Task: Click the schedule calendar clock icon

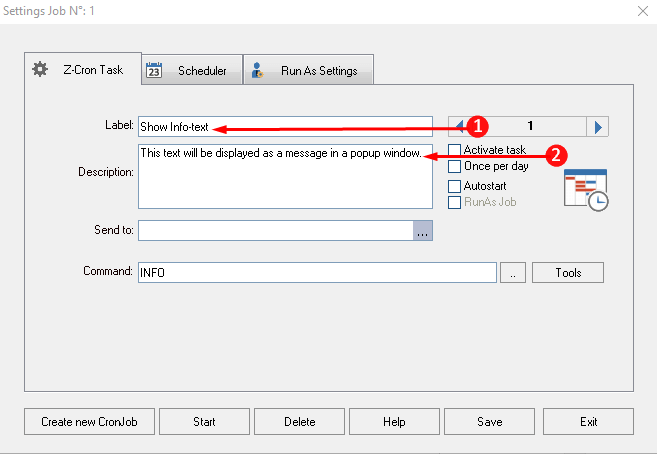Action: pos(586,190)
